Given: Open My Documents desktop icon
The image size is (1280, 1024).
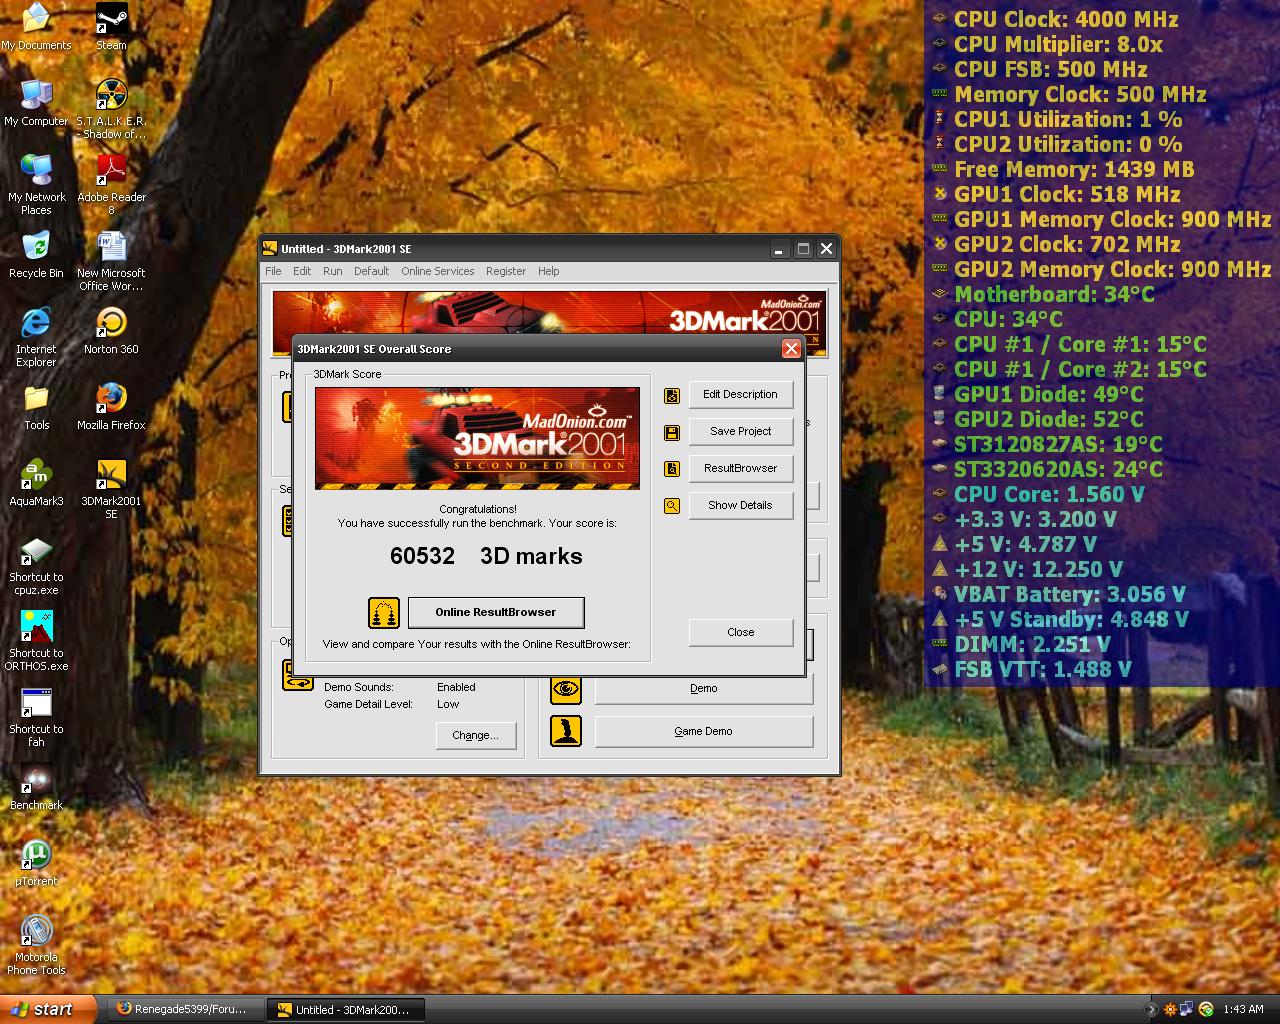Looking at the screenshot, I should pyautogui.click(x=36, y=27).
